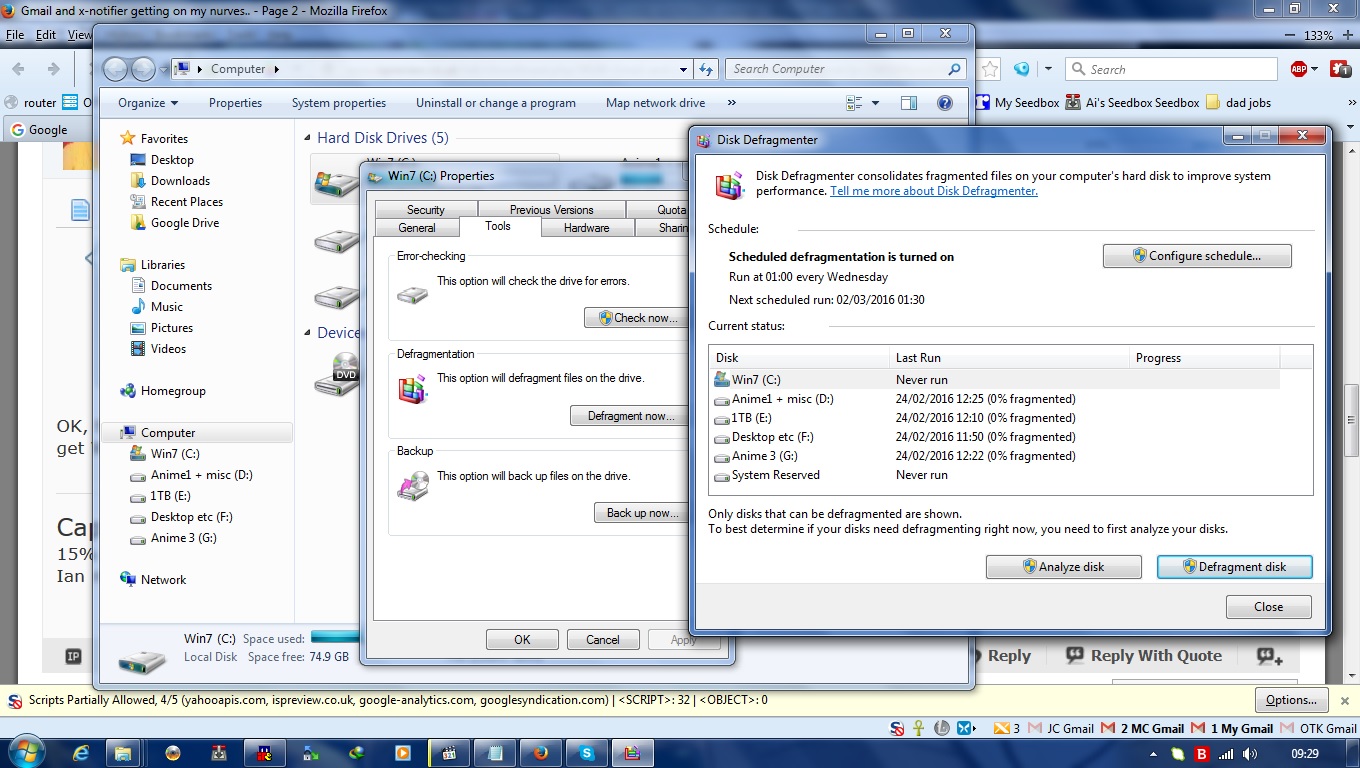Image resolution: width=1360 pixels, height=768 pixels.
Task: Click the Configure schedule button
Action: (x=1196, y=256)
